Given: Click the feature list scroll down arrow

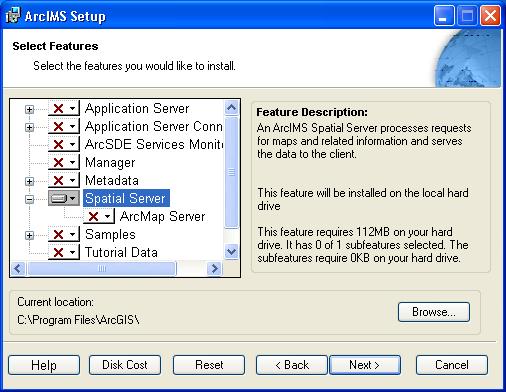Looking at the screenshot, I should click(x=231, y=251).
